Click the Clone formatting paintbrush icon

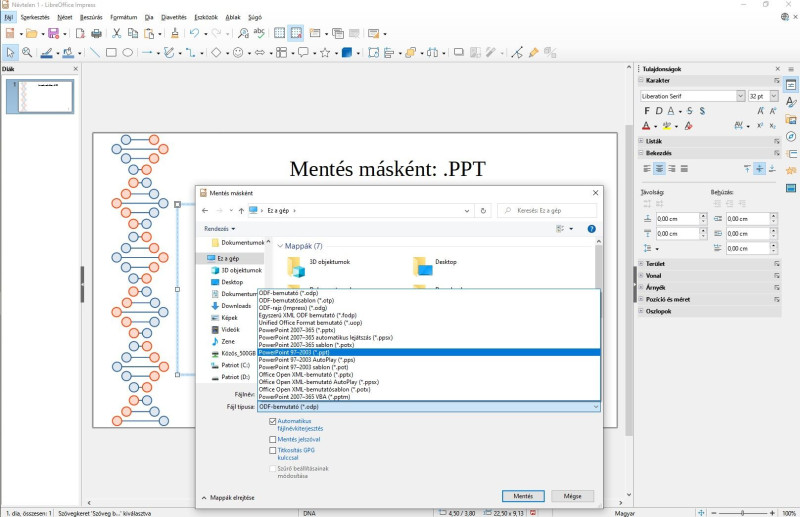(x=175, y=34)
